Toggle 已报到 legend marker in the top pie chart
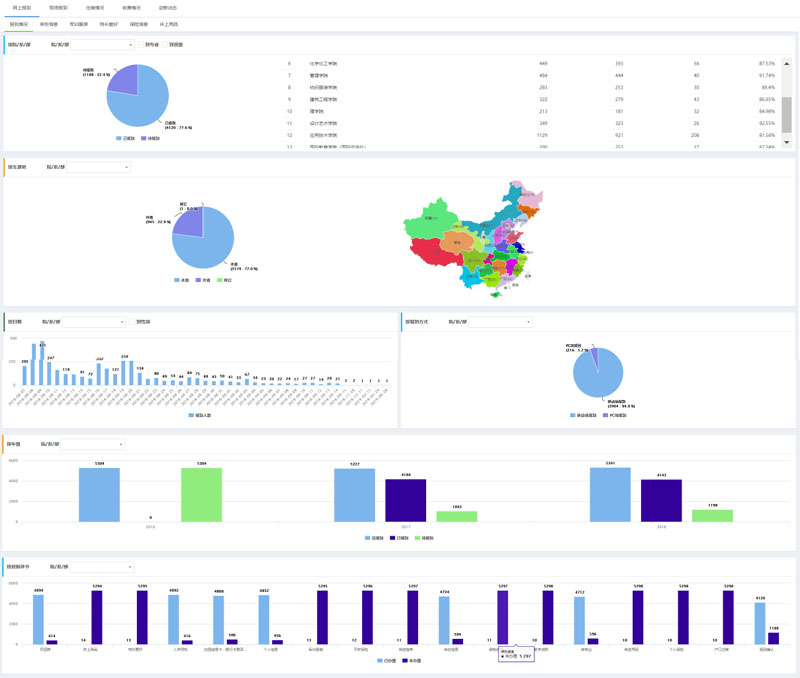800x678 pixels. pos(119,138)
